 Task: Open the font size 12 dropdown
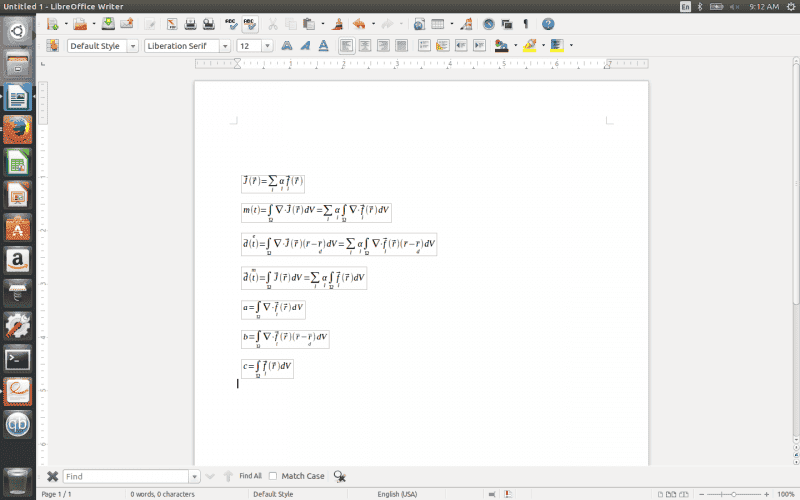tap(268, 46)
